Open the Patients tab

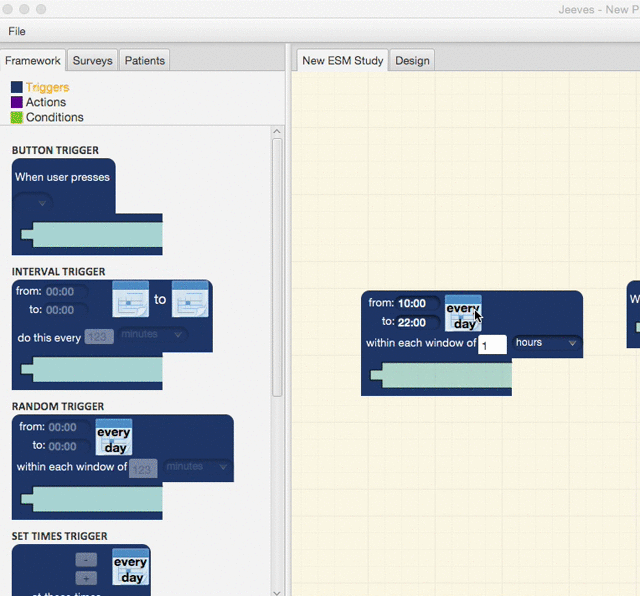click(145, 61)
